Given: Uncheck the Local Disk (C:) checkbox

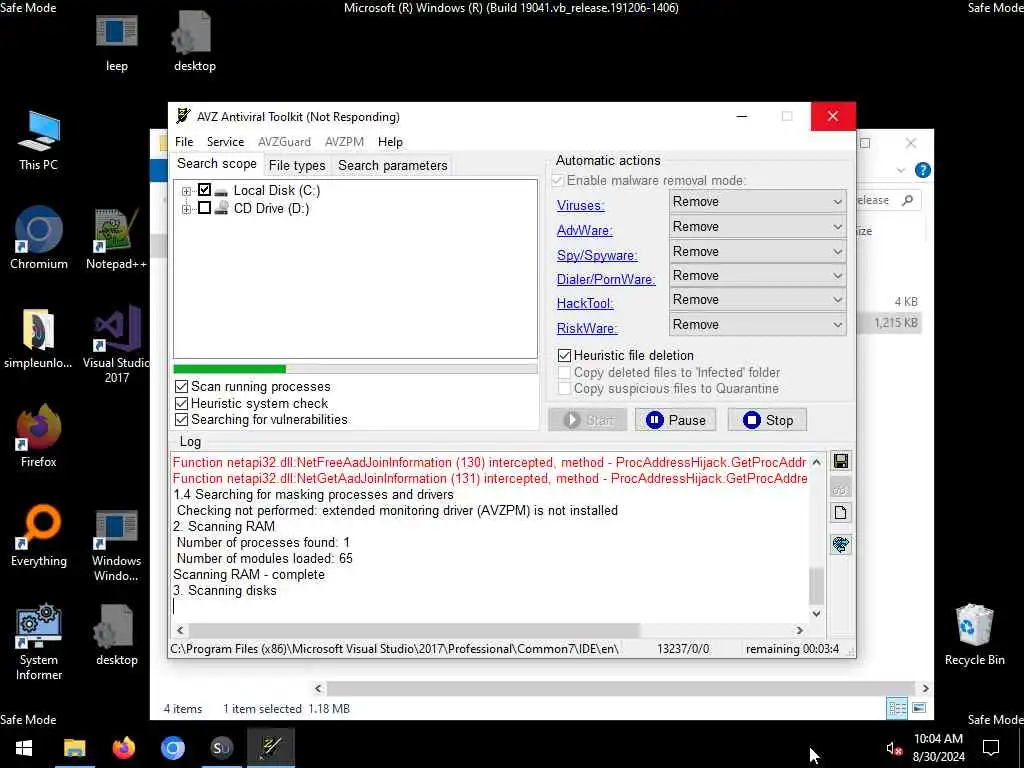Looking at the screenshot, I should [204, 190].
